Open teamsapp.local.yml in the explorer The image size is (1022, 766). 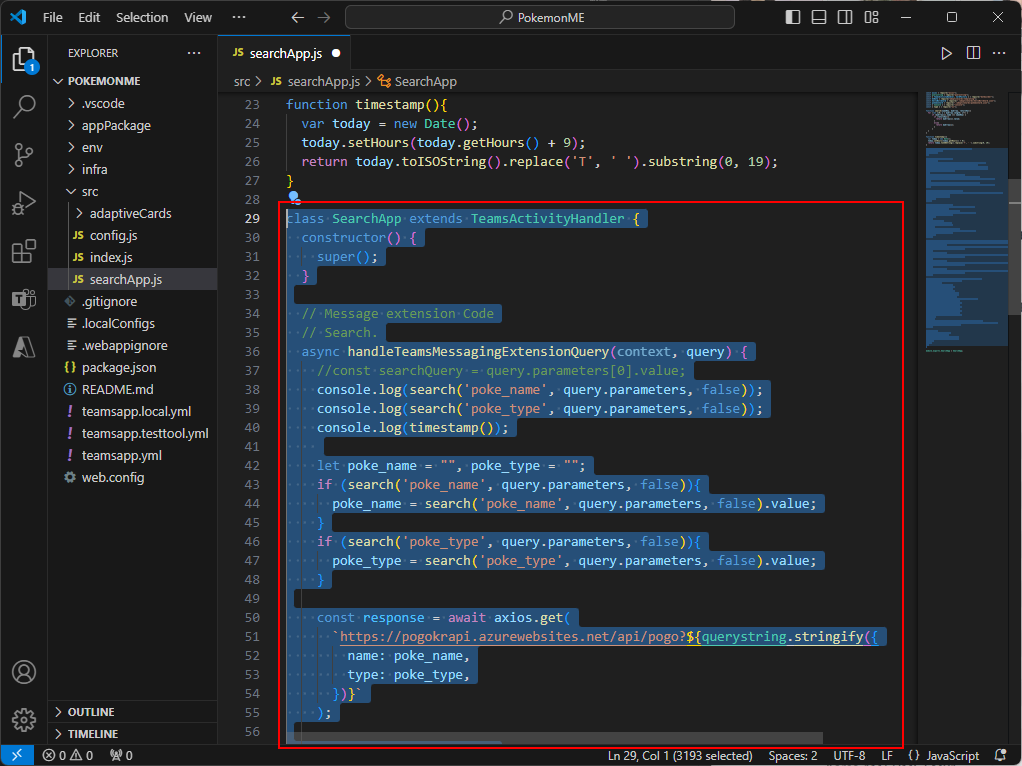point(133,411)
